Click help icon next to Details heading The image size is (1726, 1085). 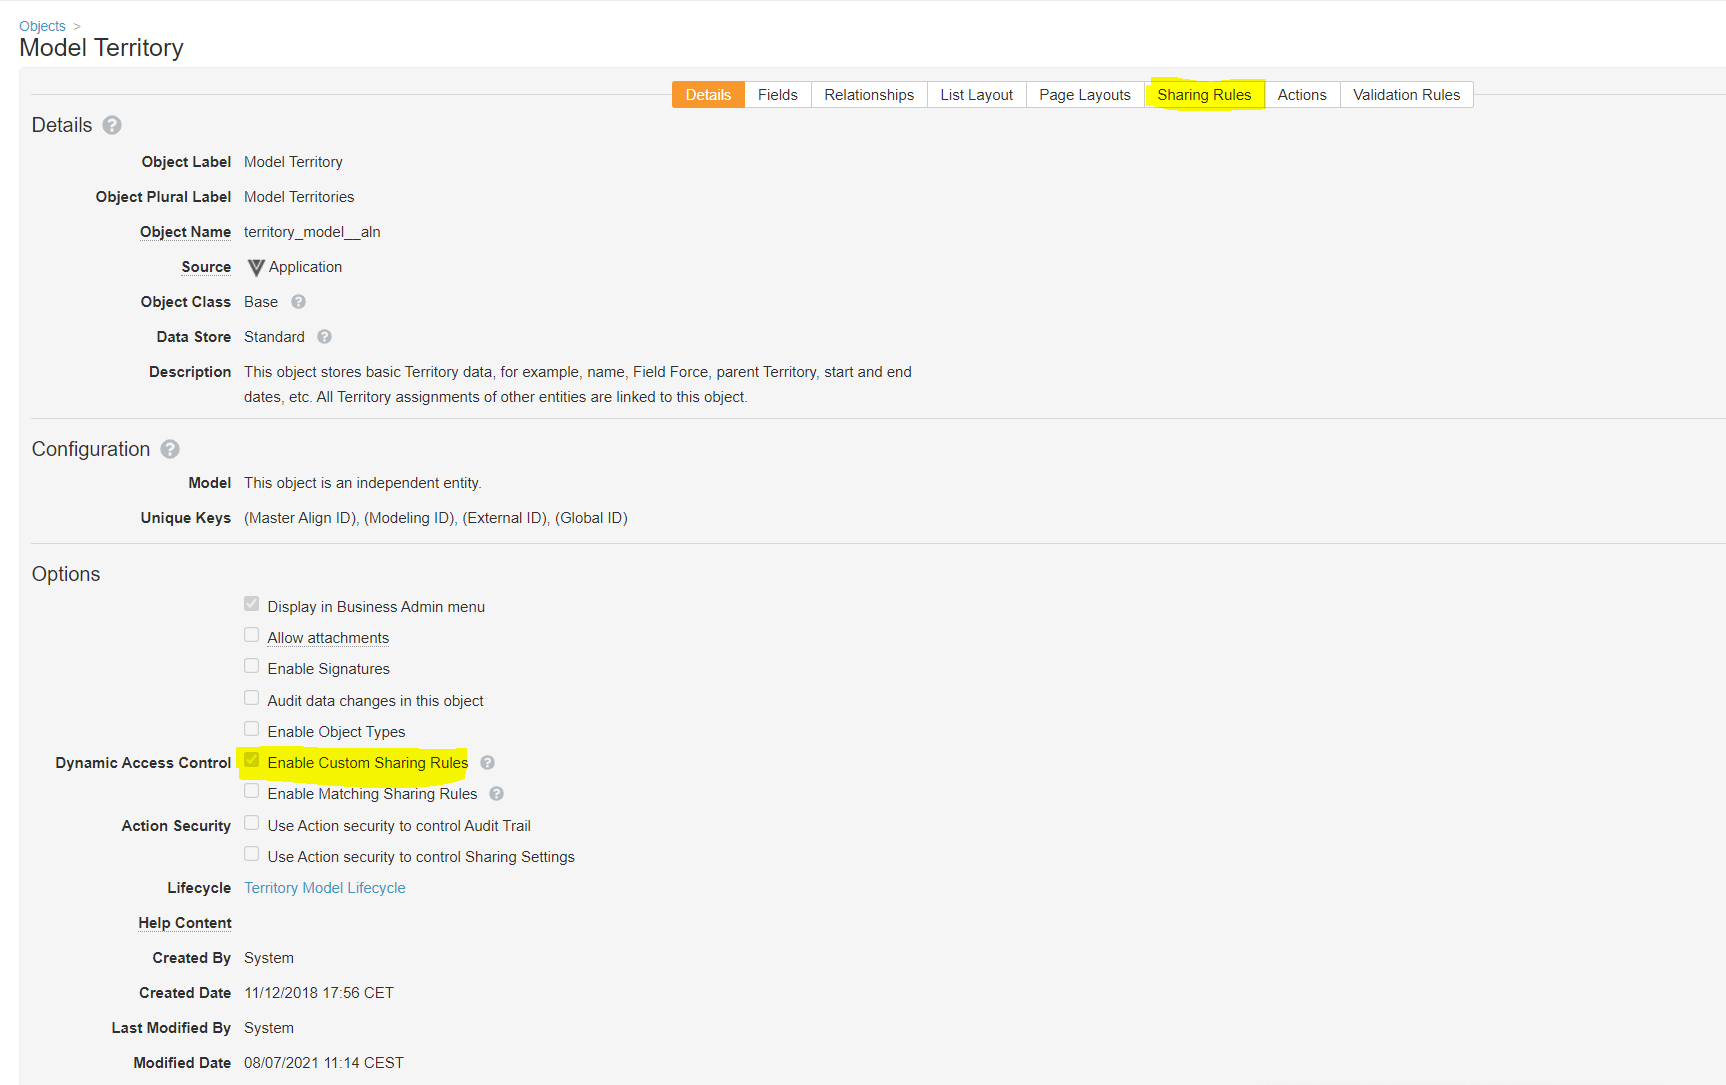pyautogui.click(x=112, y=125)
